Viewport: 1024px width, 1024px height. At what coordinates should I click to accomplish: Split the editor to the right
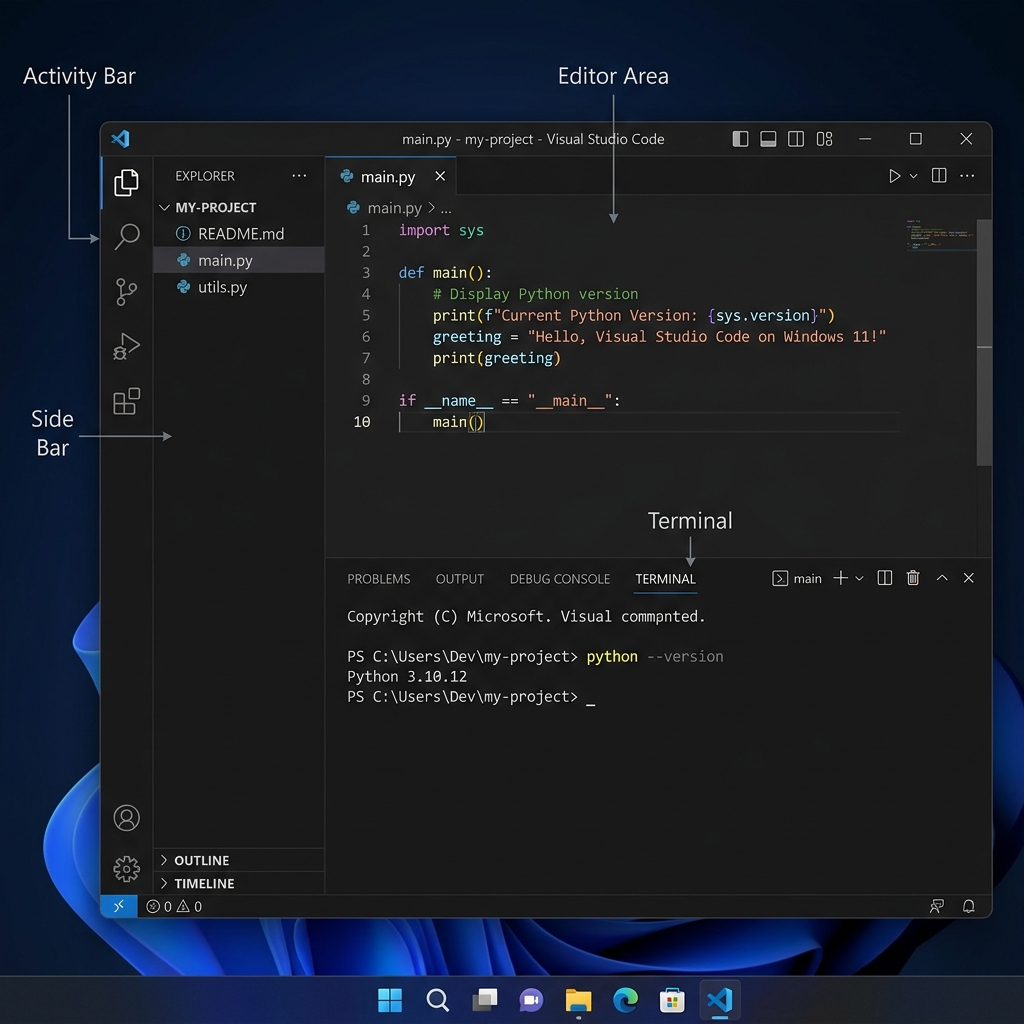click(x=939, y=175)
